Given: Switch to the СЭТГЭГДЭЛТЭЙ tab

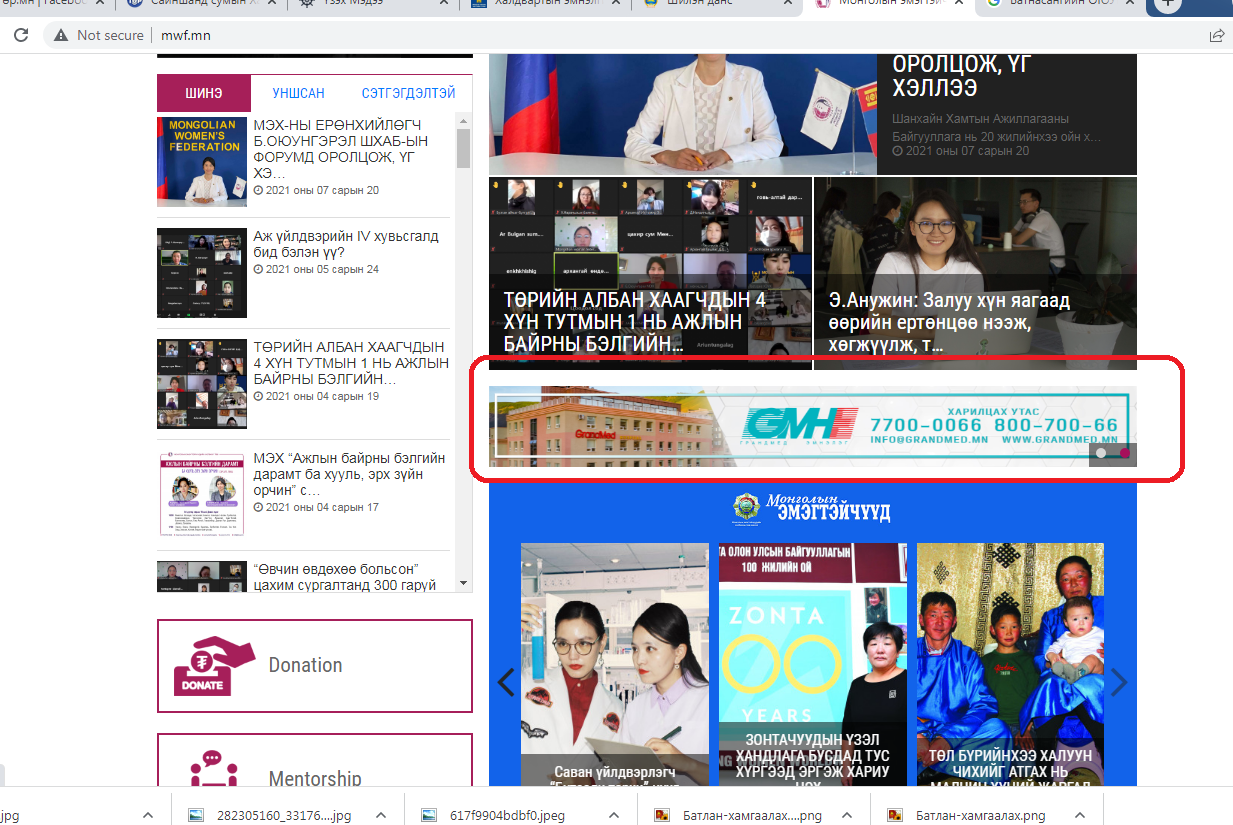Looking at the screenshot, I should click(408, 93).
